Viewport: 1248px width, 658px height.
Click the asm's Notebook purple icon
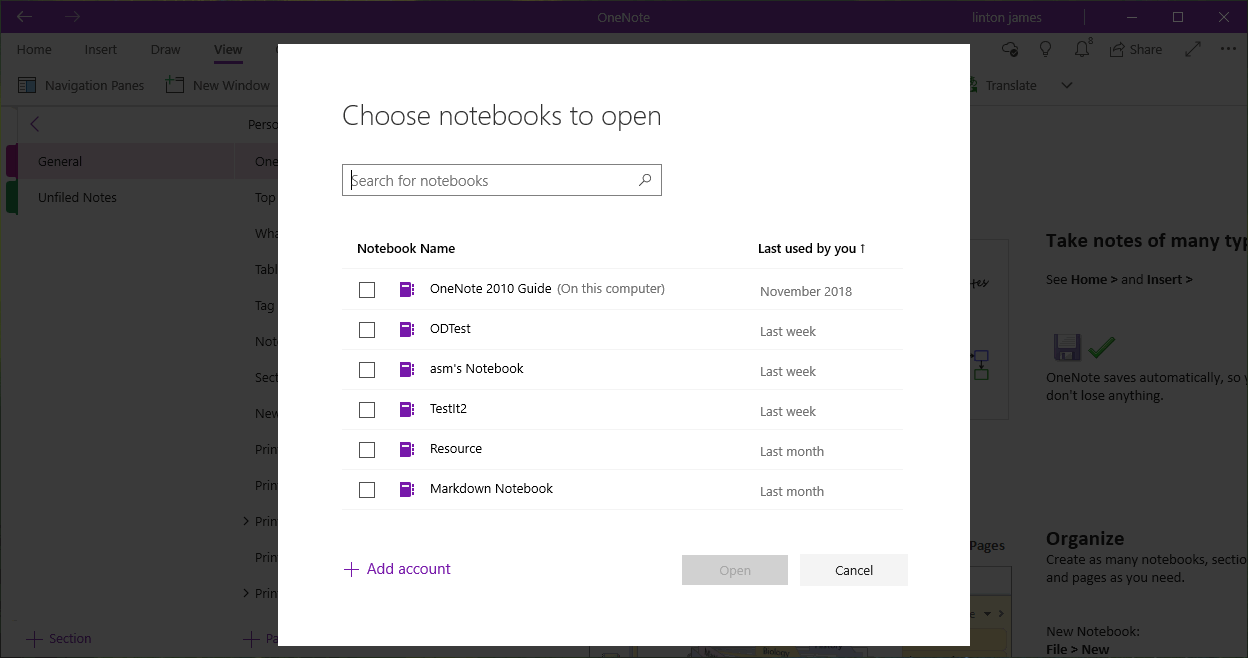click(x=406, y=370)
